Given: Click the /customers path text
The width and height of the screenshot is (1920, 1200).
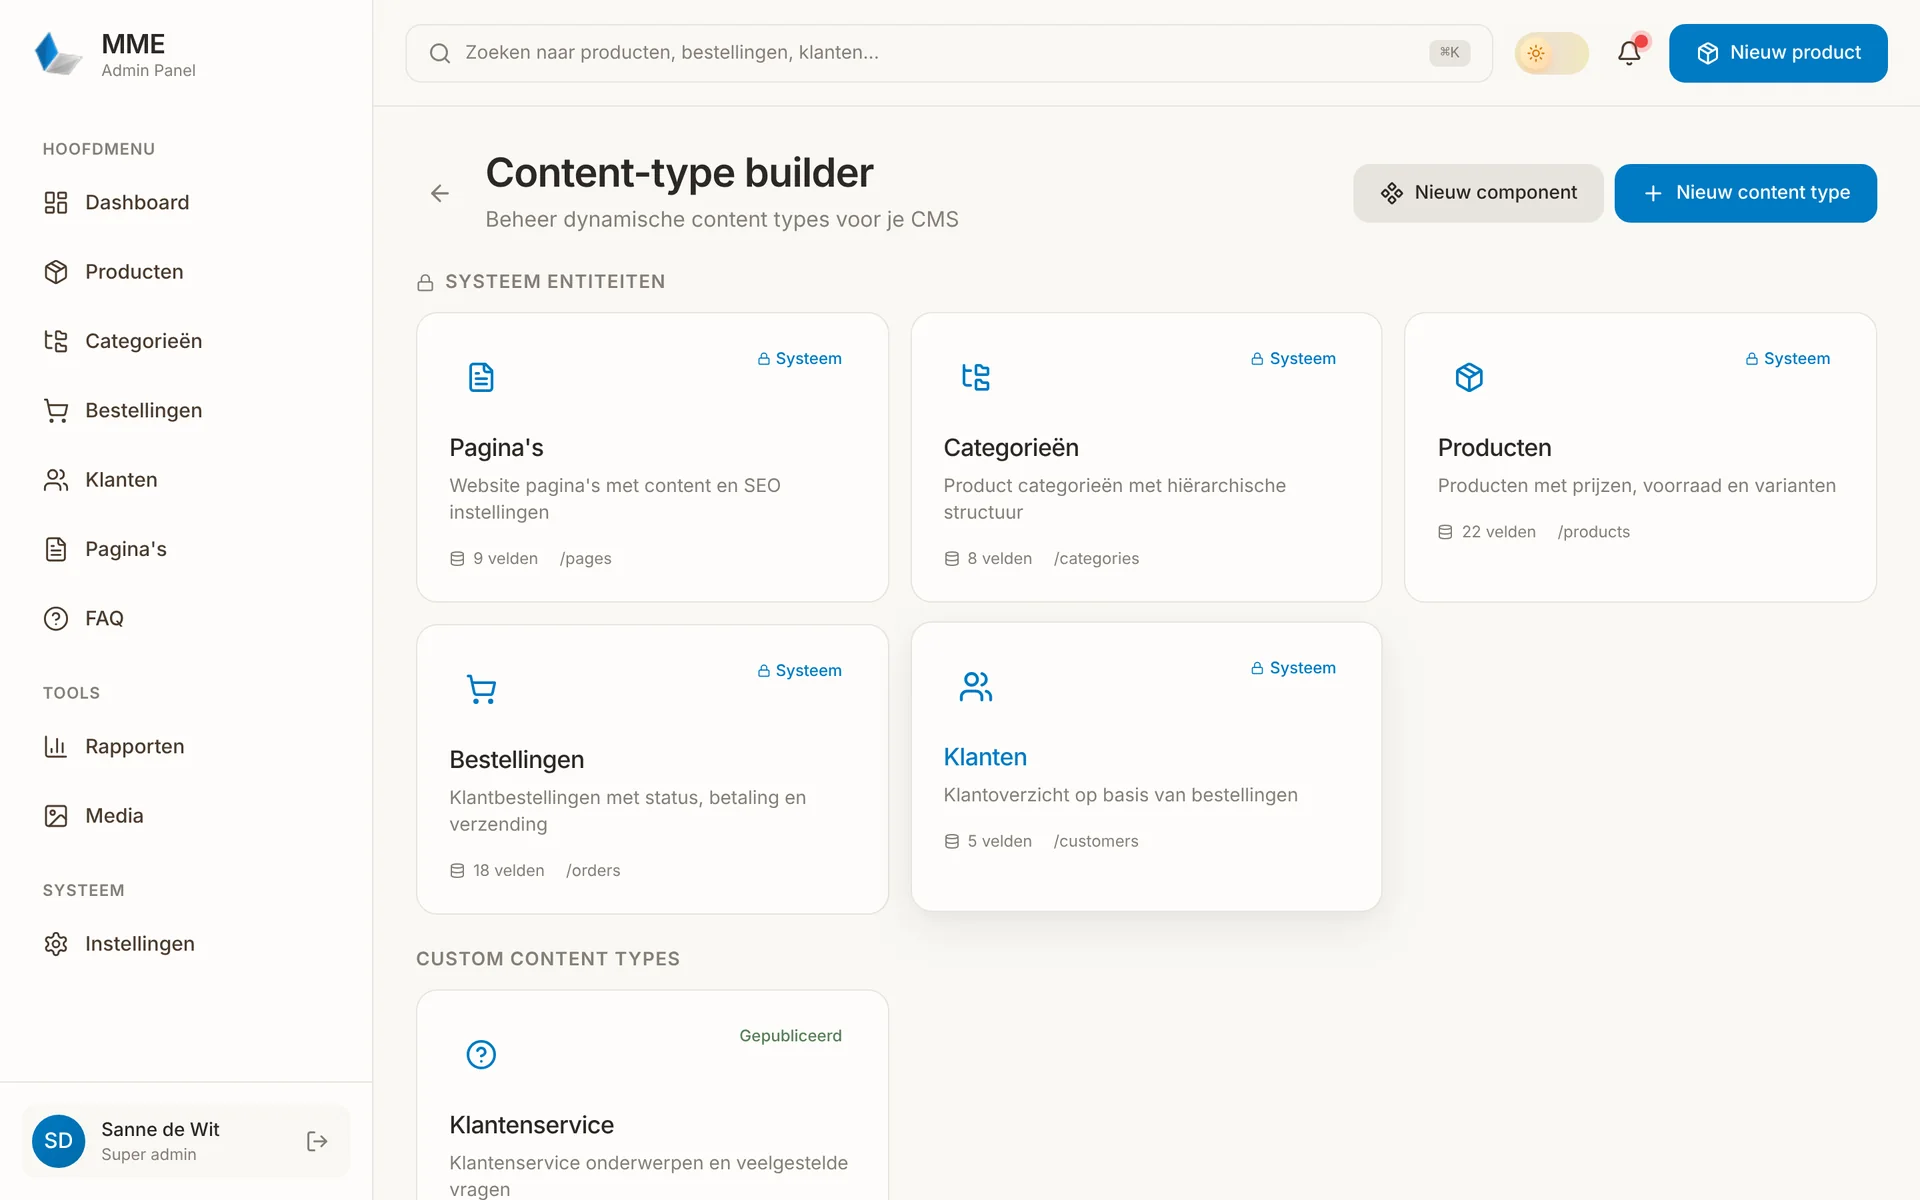Looking at the screenshot, I should (x=1095, y=842).
